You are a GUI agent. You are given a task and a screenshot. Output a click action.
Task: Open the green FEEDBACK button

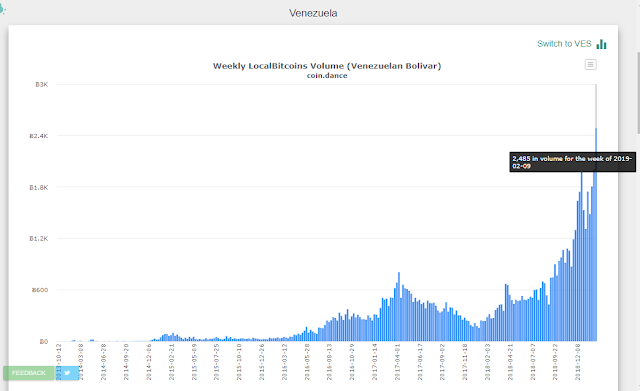tap(29, 373)
